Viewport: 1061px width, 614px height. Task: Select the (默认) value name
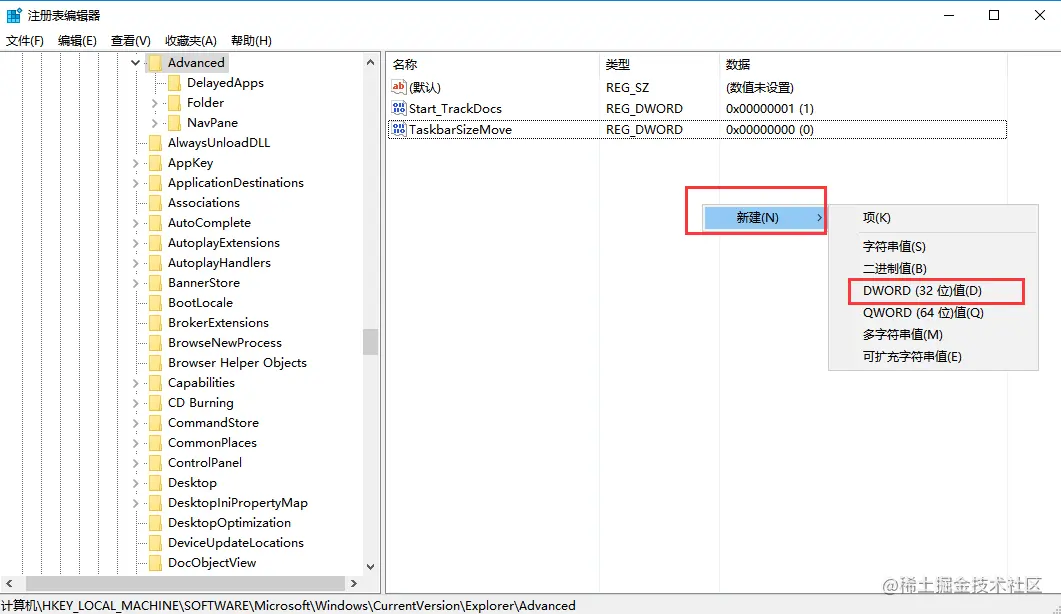425,87
